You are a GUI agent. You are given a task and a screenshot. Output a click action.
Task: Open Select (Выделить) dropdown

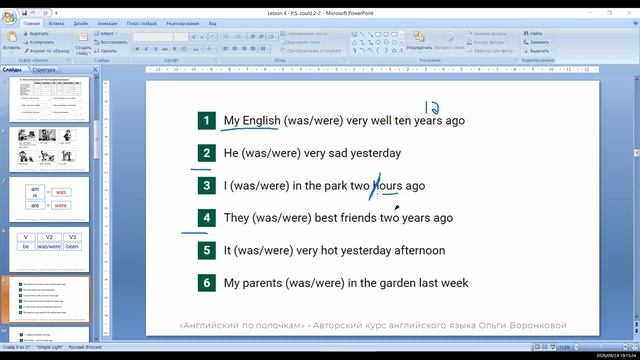(x=538, y=51)
